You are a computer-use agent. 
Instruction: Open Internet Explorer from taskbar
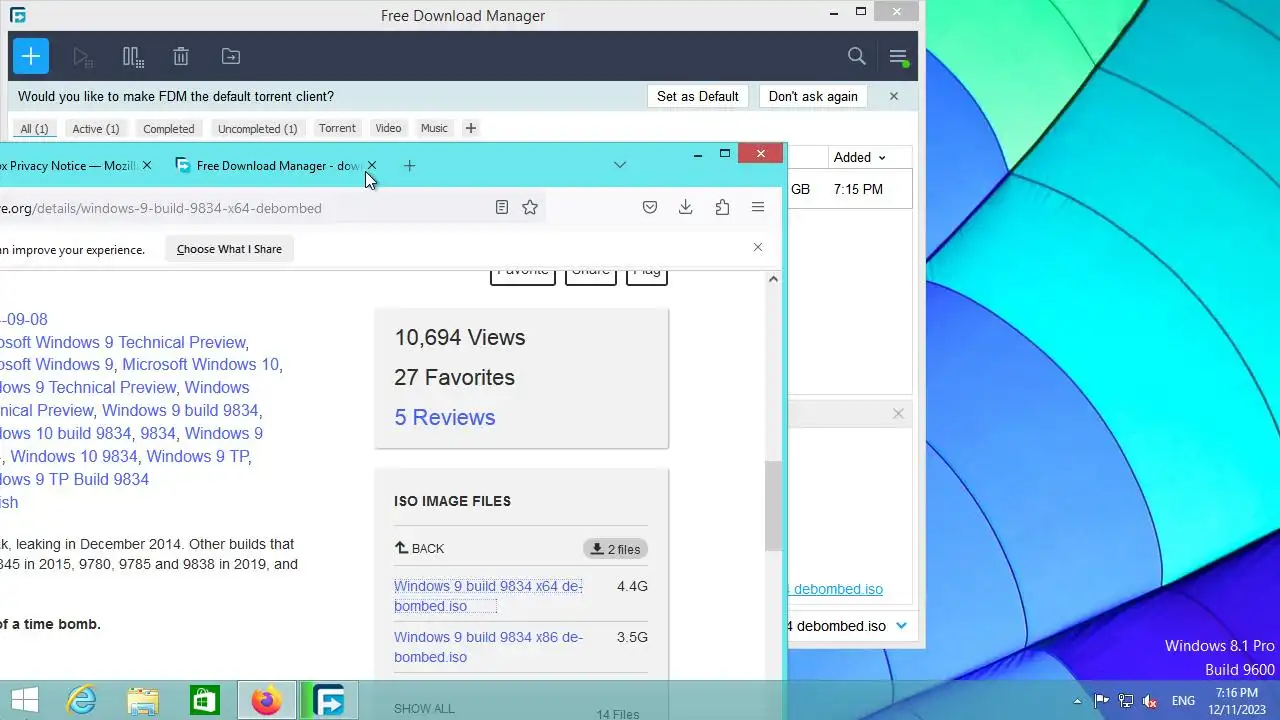point(81,701)
